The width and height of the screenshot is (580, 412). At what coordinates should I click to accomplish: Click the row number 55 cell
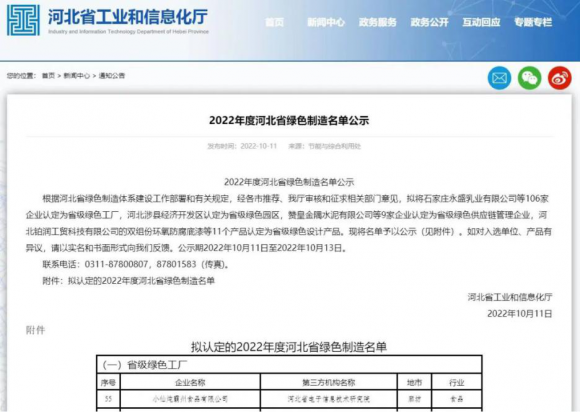click(x=108, y=399)
